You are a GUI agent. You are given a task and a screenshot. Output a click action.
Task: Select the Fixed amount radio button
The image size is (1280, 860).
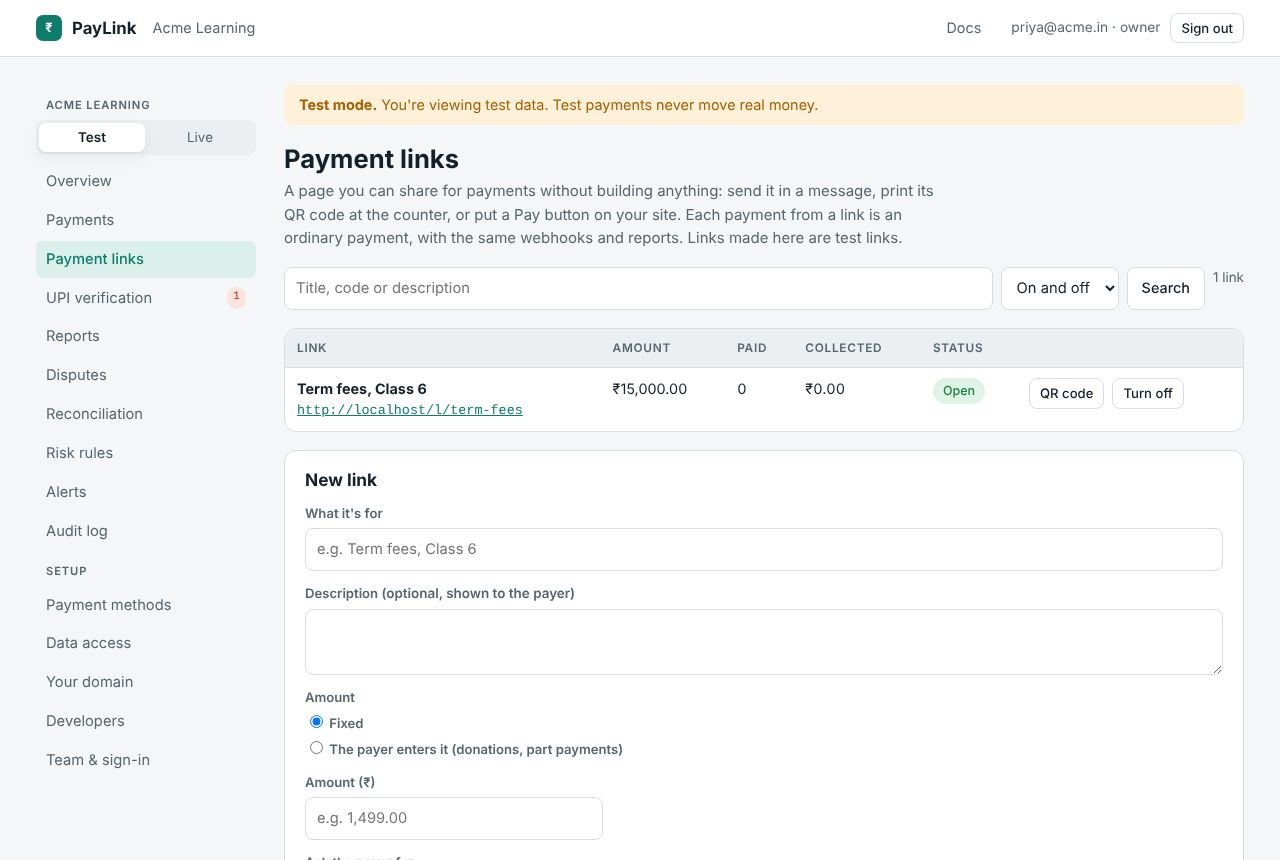click(317, 722)
